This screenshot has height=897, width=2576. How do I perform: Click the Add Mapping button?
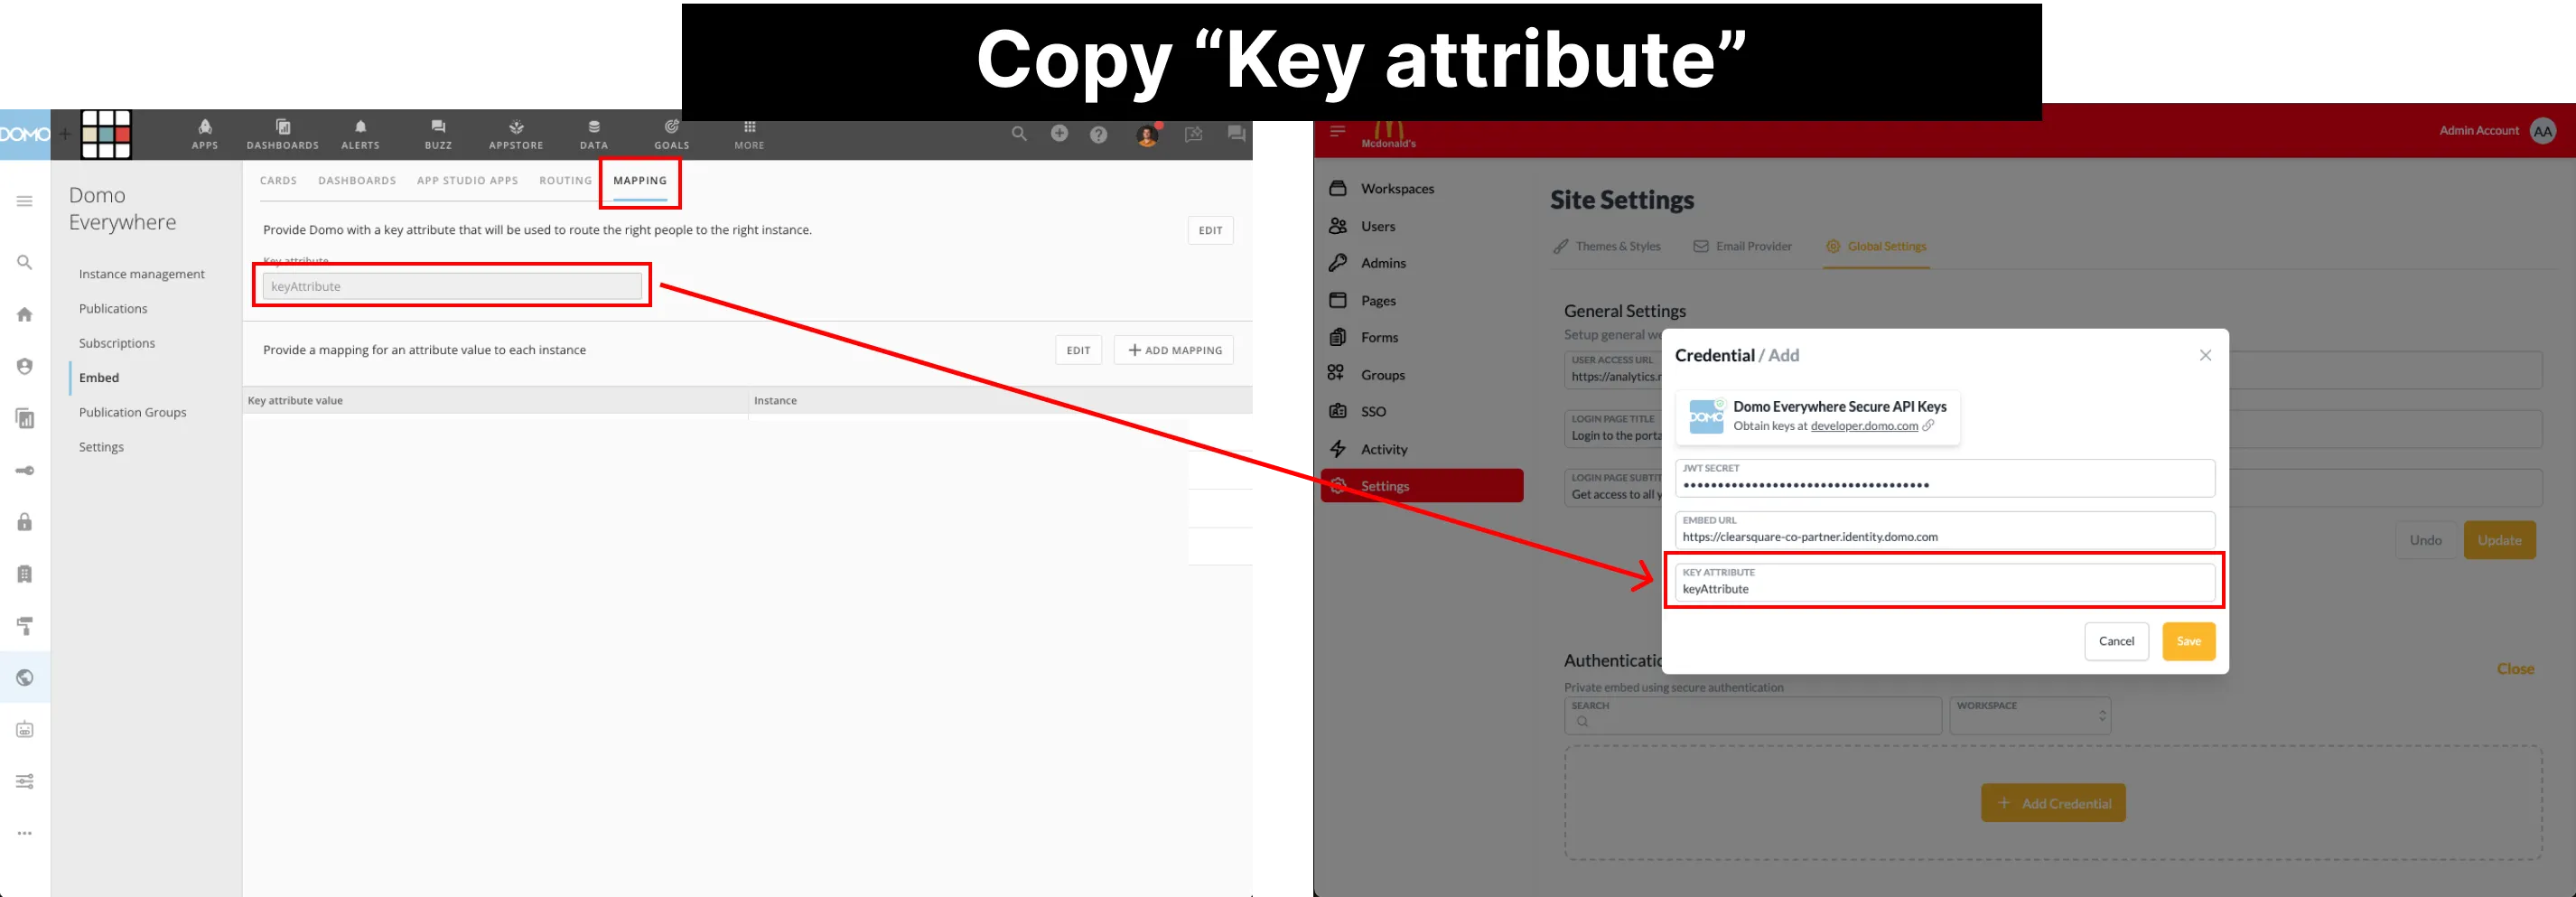[1174, 350]
